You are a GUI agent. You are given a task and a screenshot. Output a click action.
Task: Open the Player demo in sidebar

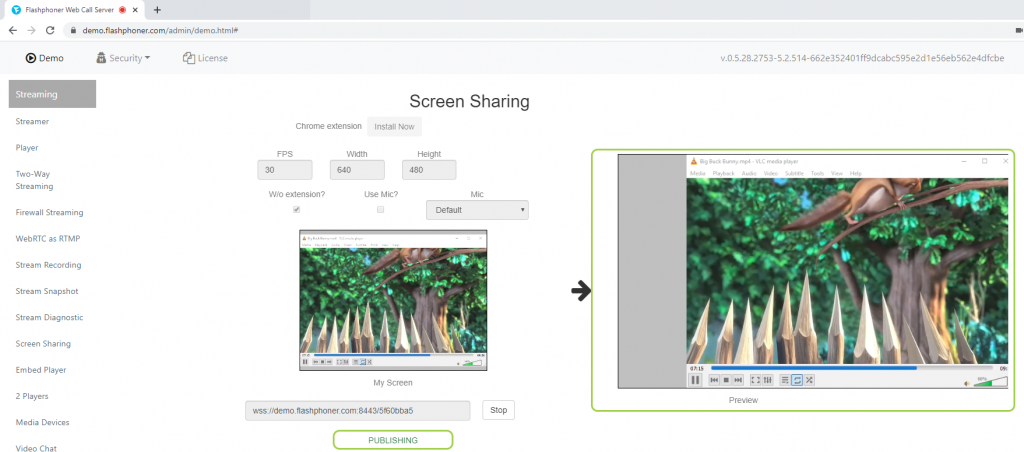coord(27,148)
